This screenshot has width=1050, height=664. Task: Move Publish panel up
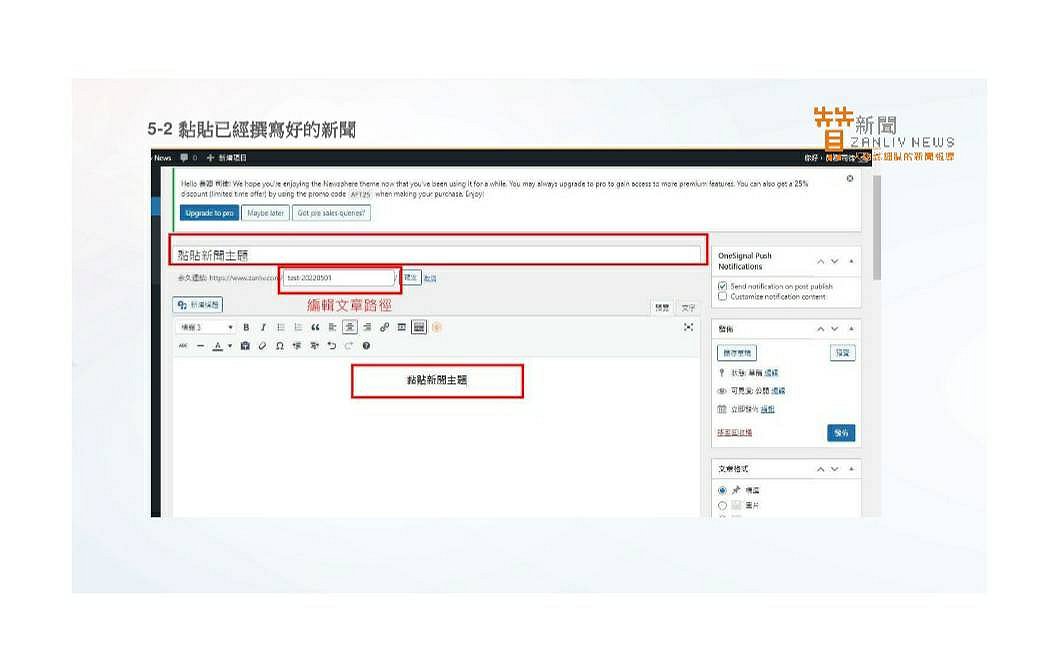click(x=820, y=329)
